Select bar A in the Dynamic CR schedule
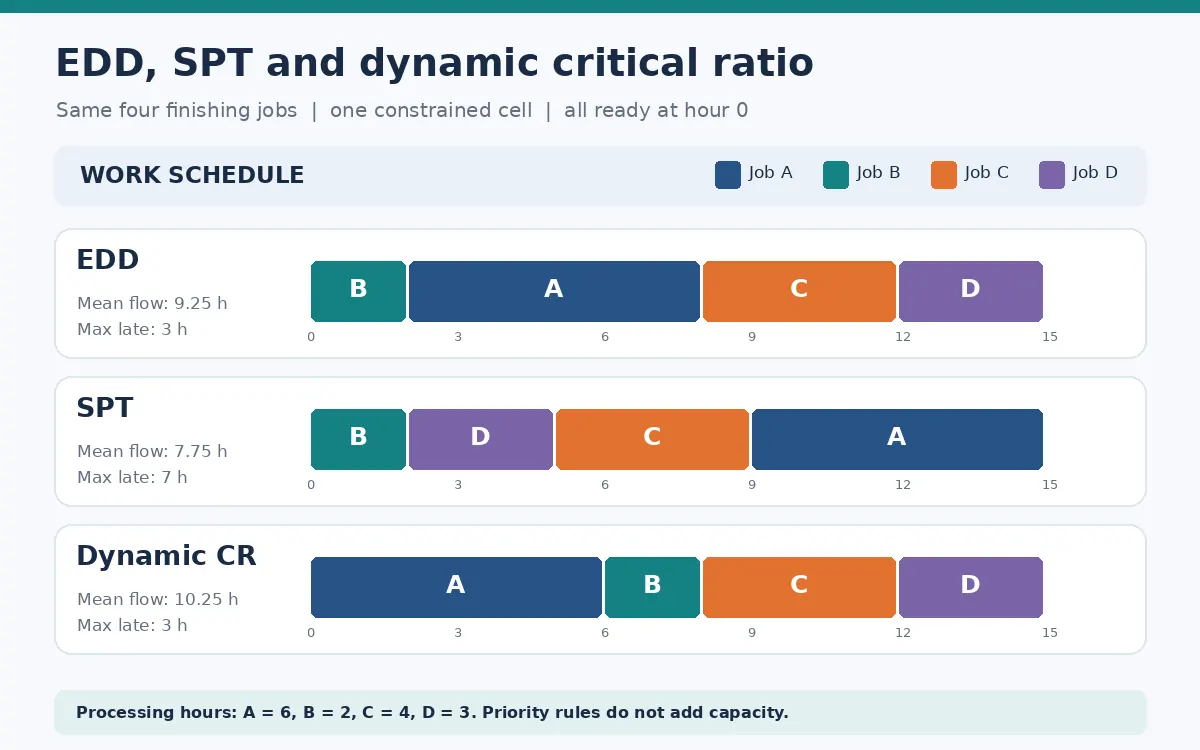Image resolution: width=1200 pixels, height=750 pixels. [456, 587]
